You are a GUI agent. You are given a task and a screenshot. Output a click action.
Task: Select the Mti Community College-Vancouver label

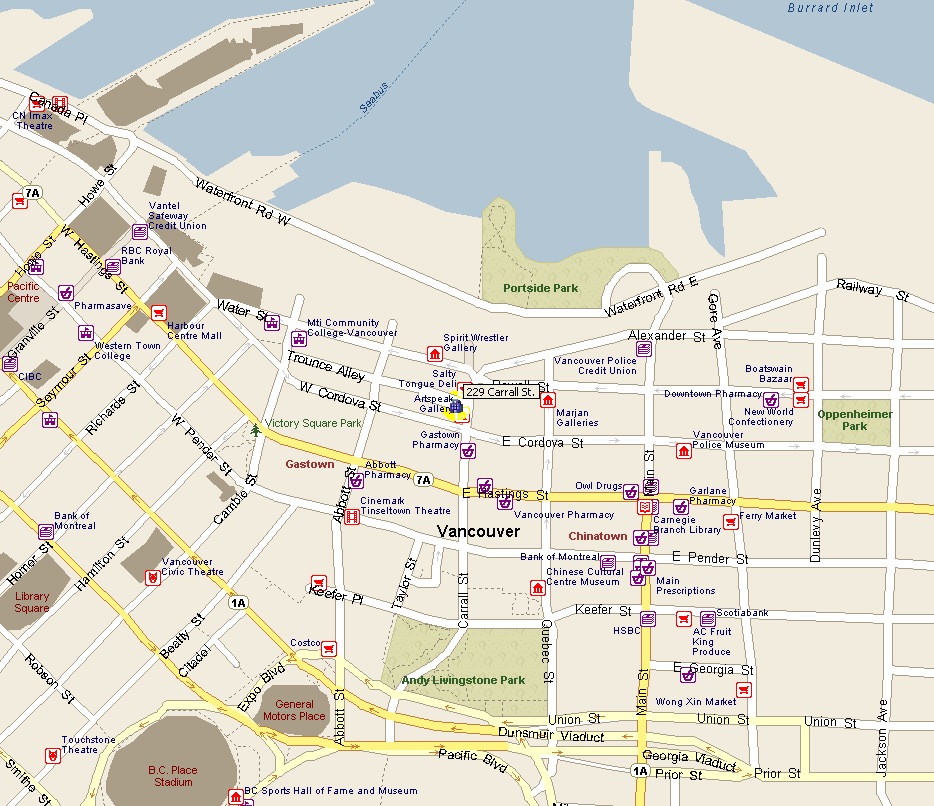[x=352, y=328]
